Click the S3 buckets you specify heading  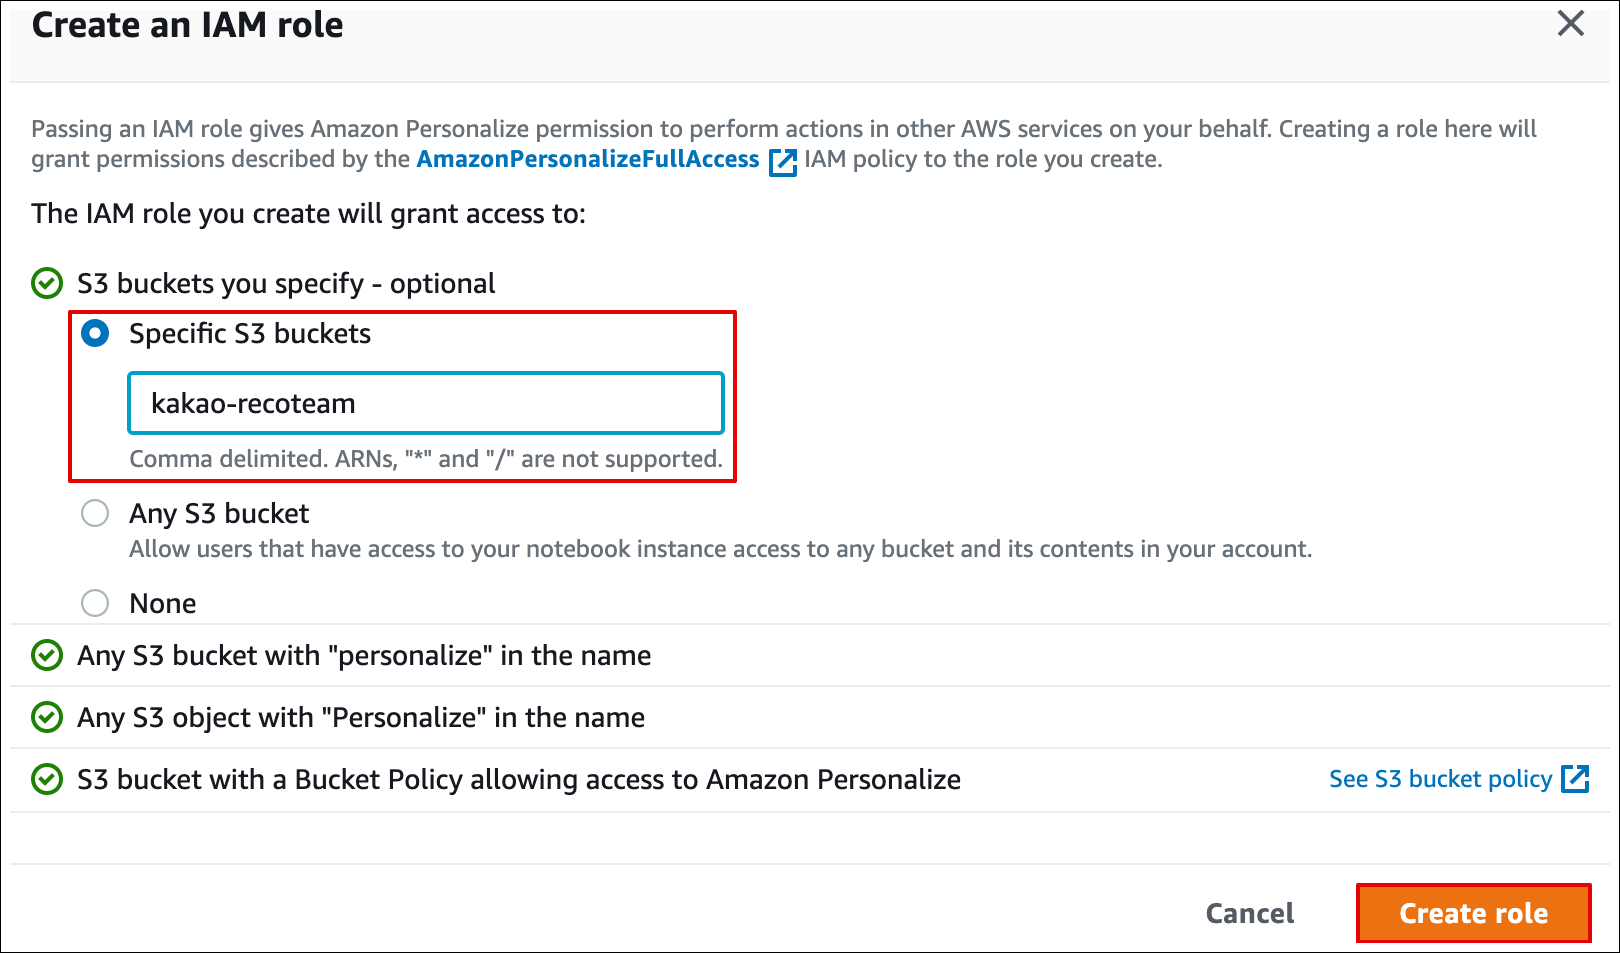point(286,284)
